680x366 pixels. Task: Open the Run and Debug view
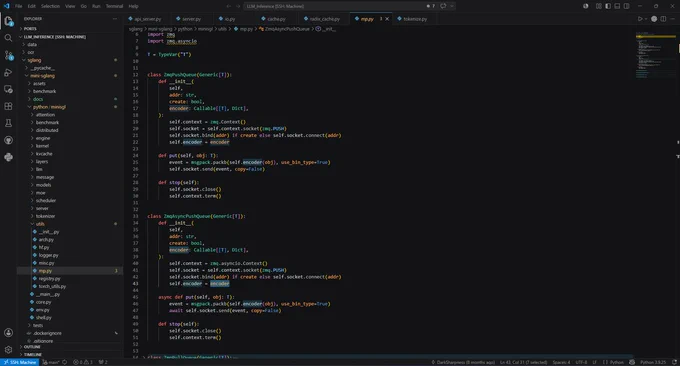pyautogui.click(x=8, y=72)
